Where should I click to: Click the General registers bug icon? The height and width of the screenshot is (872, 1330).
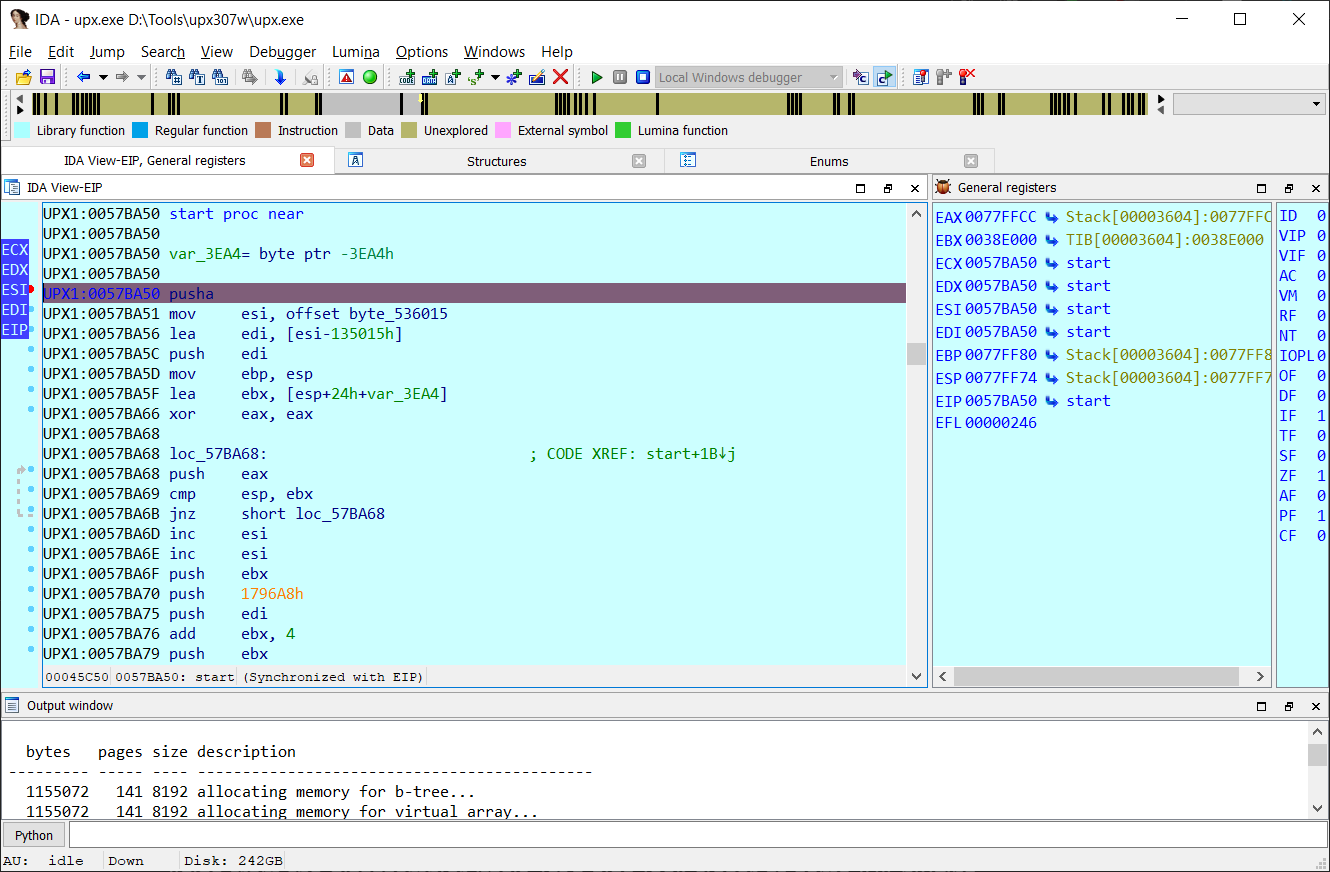pos(943,187)
